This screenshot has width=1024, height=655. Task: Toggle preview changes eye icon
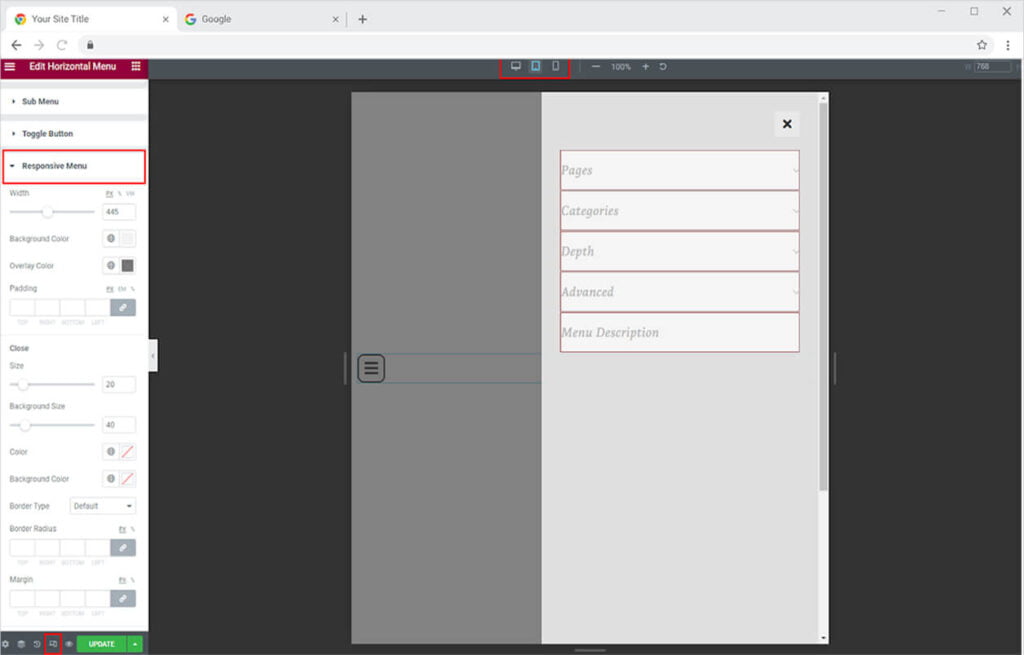(69, 644)
